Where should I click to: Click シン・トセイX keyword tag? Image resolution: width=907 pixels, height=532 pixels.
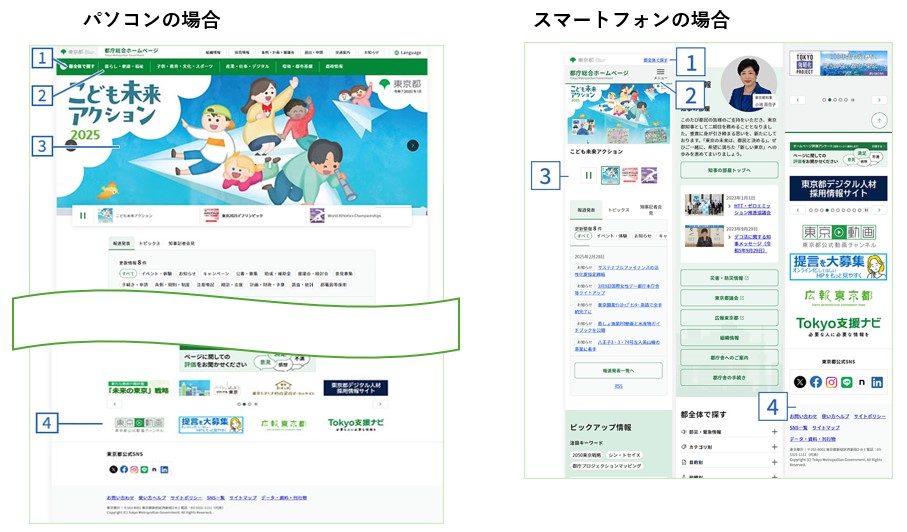coord(624,455)
